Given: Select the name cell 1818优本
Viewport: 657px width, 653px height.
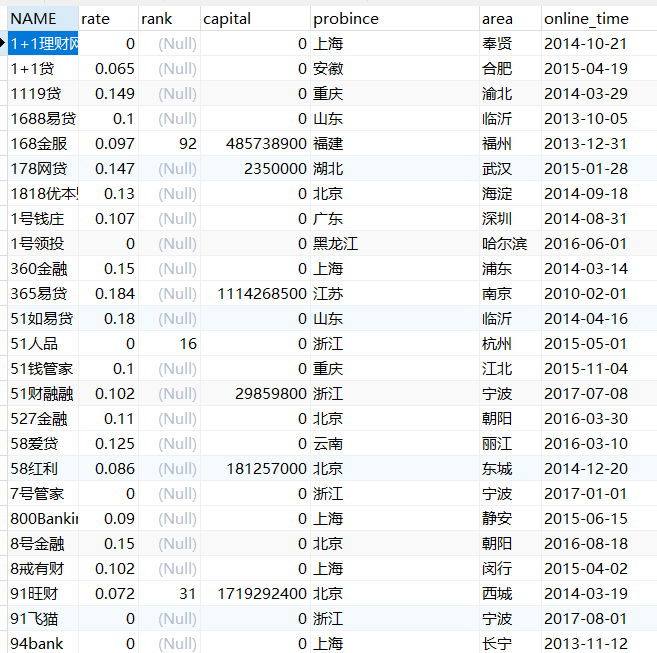Looking at the screenshot, I should click(x=43, y=194).
